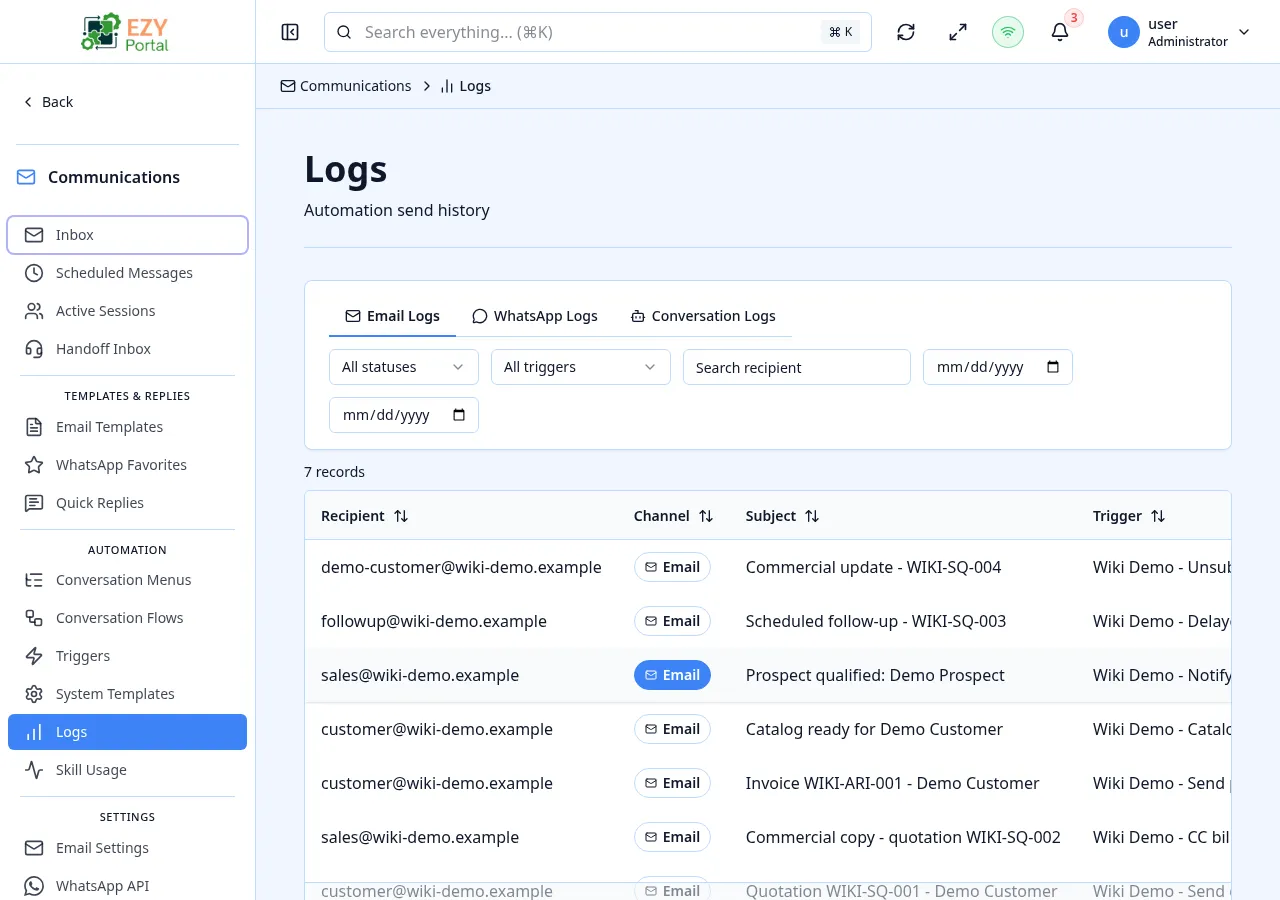Click demo-customer@wiki-demo.example recipient cell
Viewport: 1280px width, 900px height.
tap(461, 567)
